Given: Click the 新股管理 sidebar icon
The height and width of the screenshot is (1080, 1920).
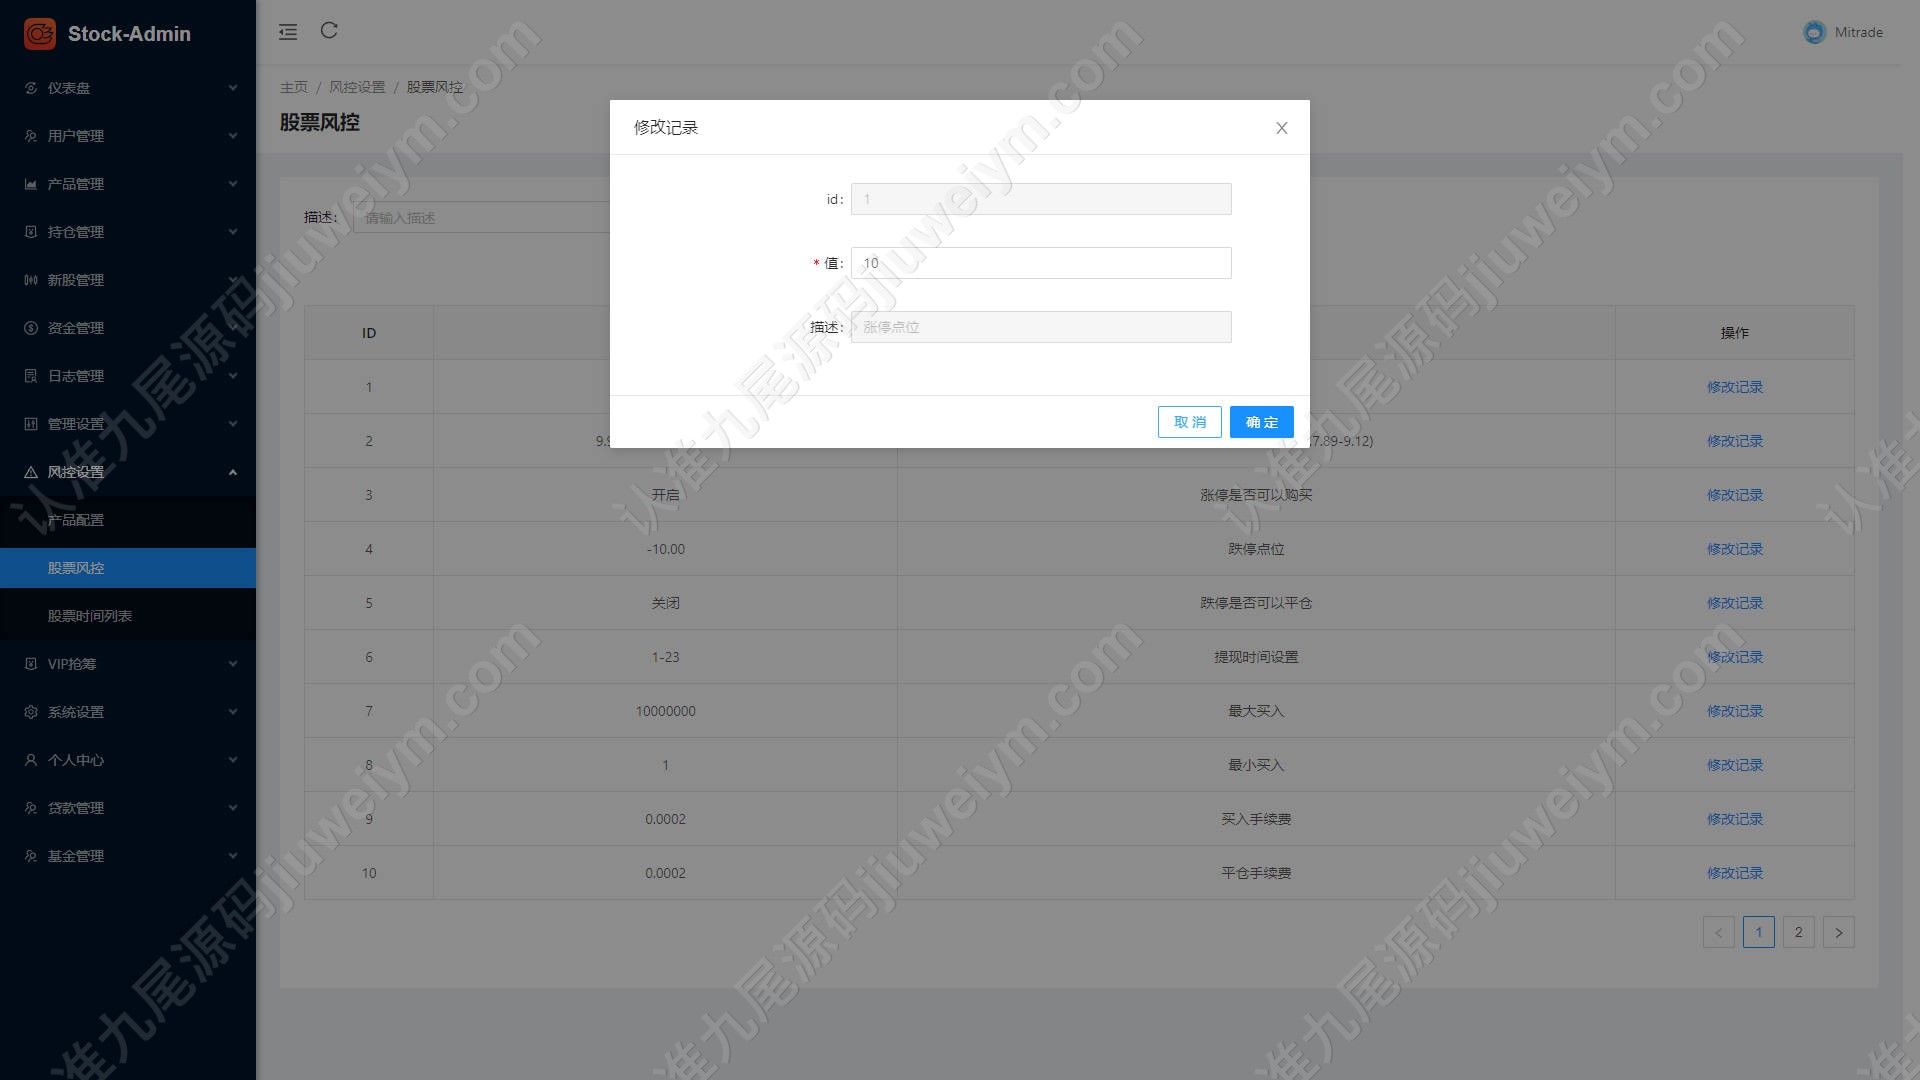Looking at the screenshot, I should click(x=31, y=280).
